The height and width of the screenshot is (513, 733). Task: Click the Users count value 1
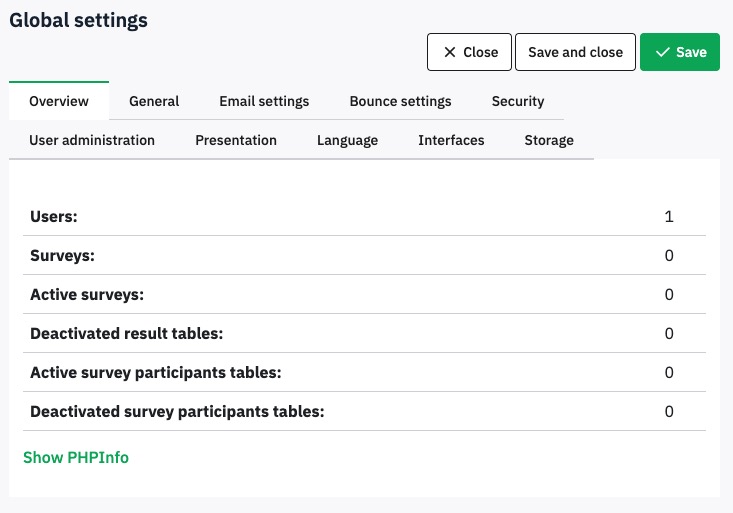tap(669, 217)
